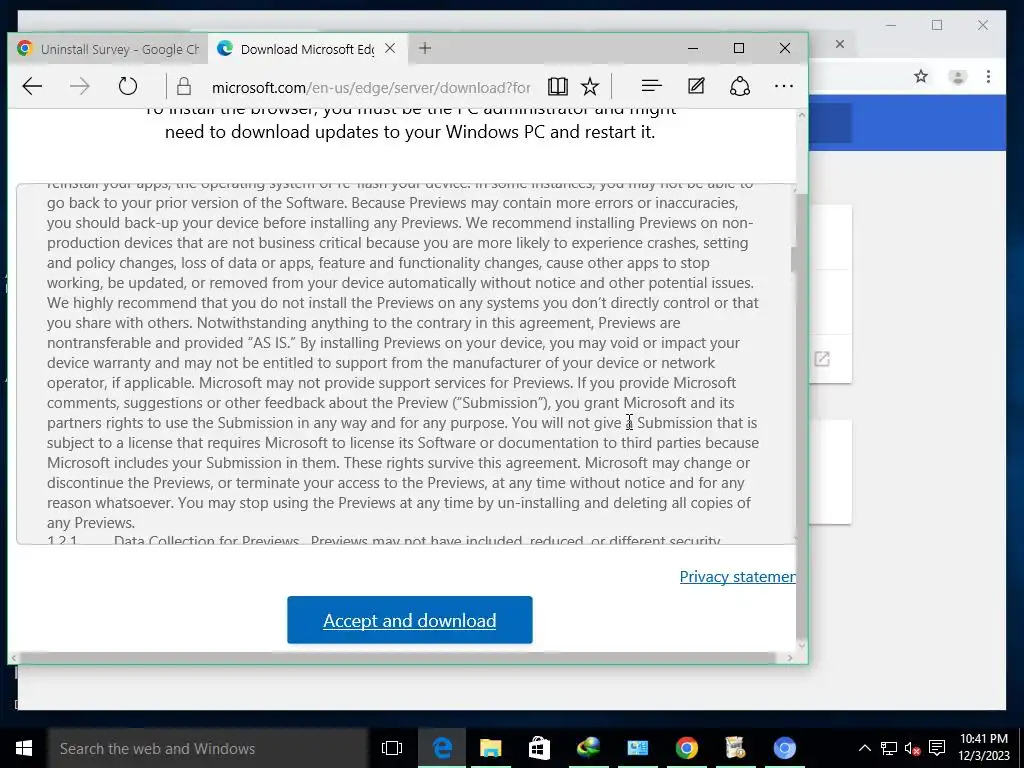Make a Web Note in Edge

pos(696,86)
